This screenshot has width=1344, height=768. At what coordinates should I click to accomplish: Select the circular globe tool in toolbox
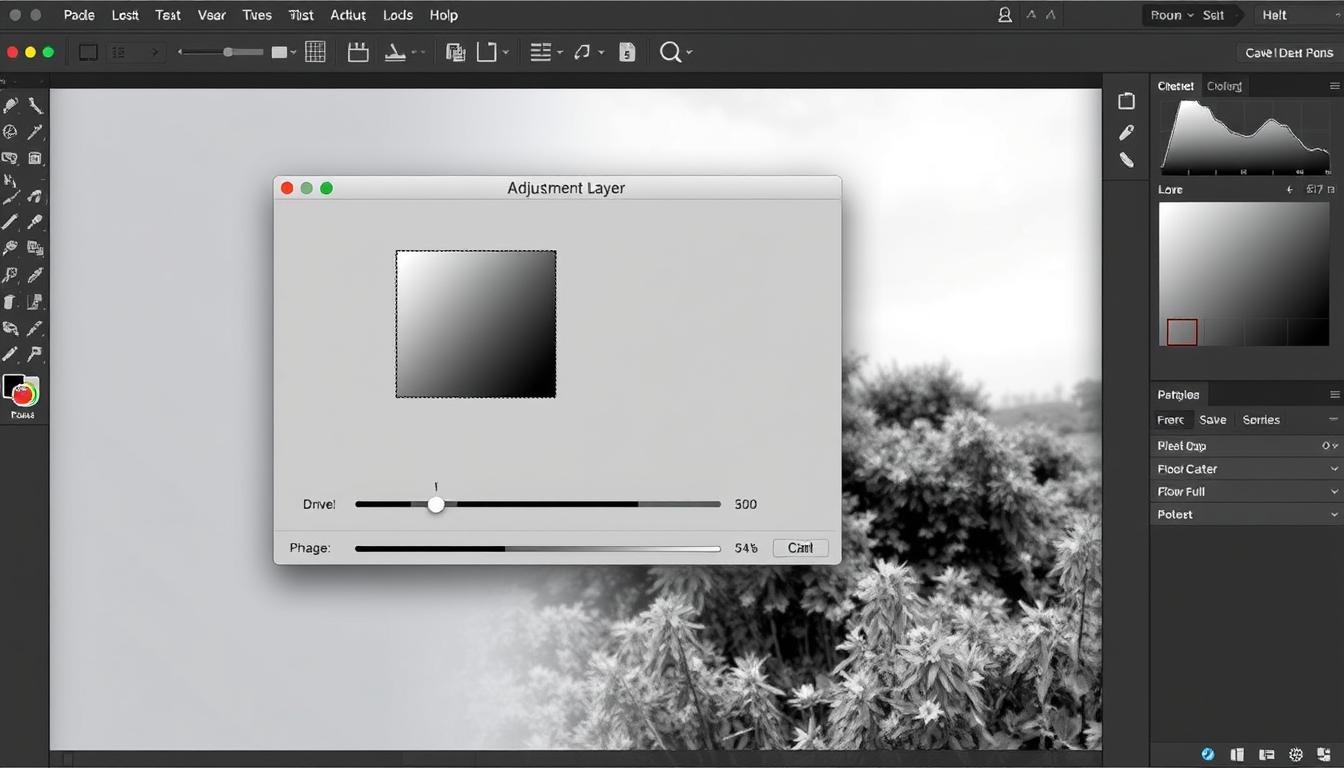10,131
